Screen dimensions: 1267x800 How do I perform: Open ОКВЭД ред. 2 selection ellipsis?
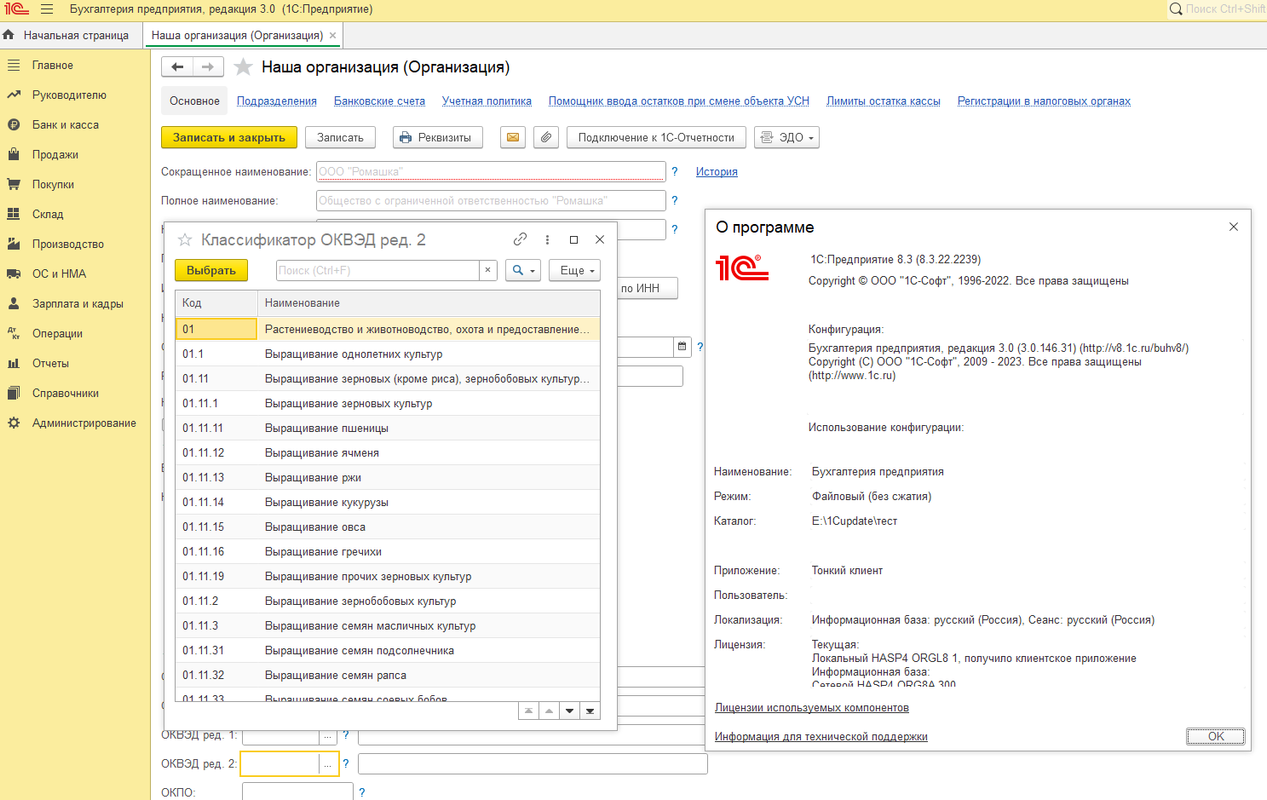329,765
